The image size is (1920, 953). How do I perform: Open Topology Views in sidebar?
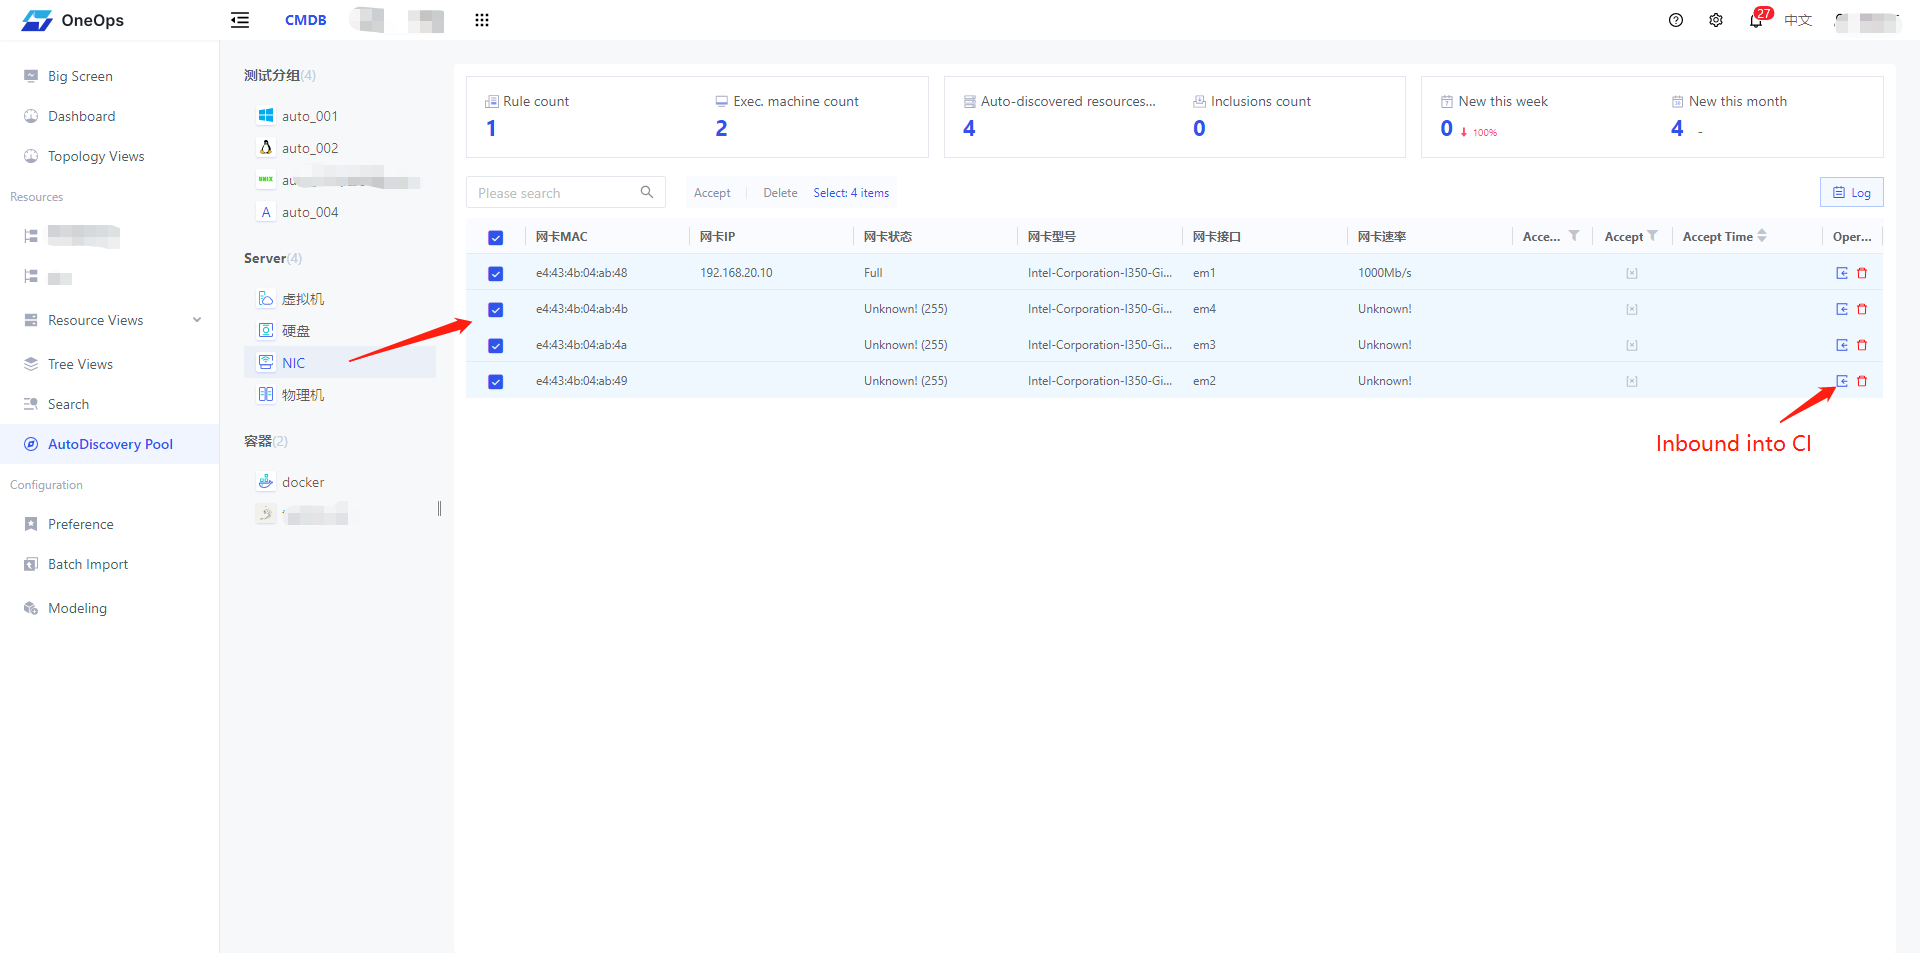[96, 156]
